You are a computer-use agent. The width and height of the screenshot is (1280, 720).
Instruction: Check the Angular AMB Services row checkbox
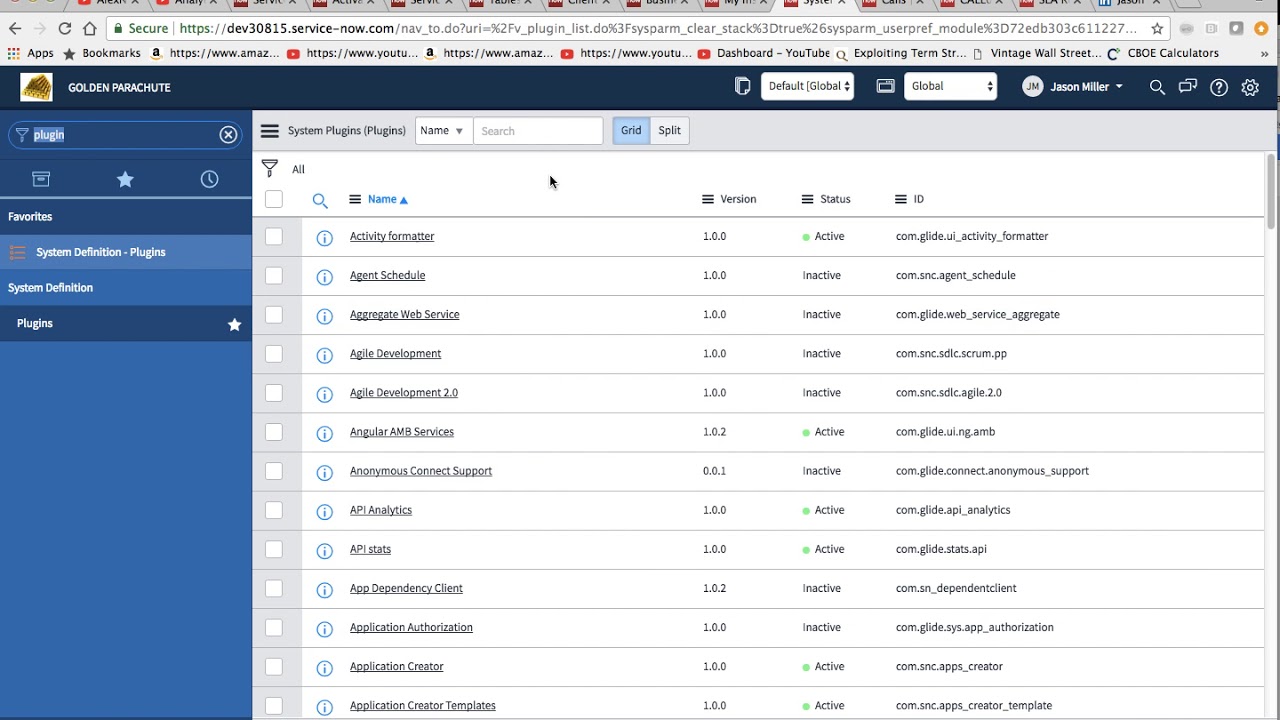click(274, 432)
